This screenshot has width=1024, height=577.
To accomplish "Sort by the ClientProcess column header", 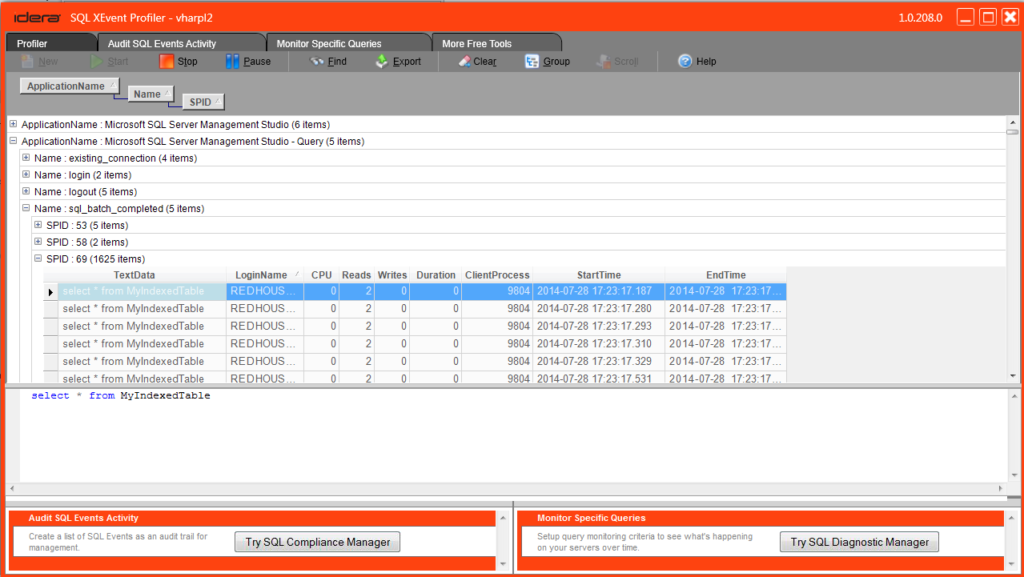I will tap(497, 275).
